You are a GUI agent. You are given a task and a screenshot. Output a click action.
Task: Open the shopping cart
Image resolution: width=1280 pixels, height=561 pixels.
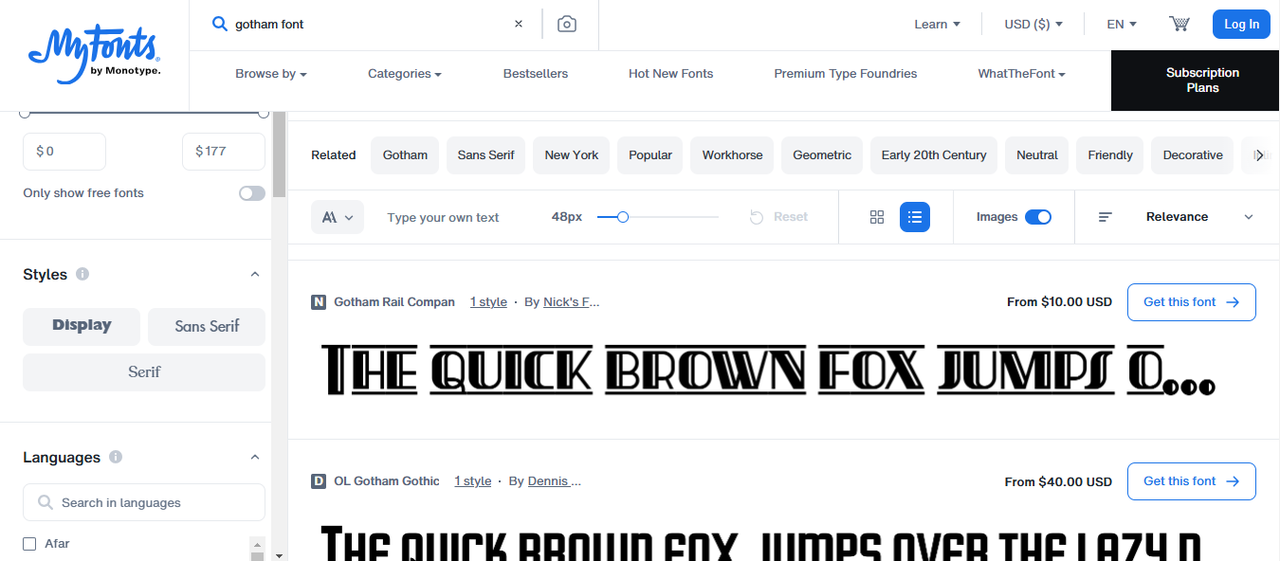(1179, 24)
